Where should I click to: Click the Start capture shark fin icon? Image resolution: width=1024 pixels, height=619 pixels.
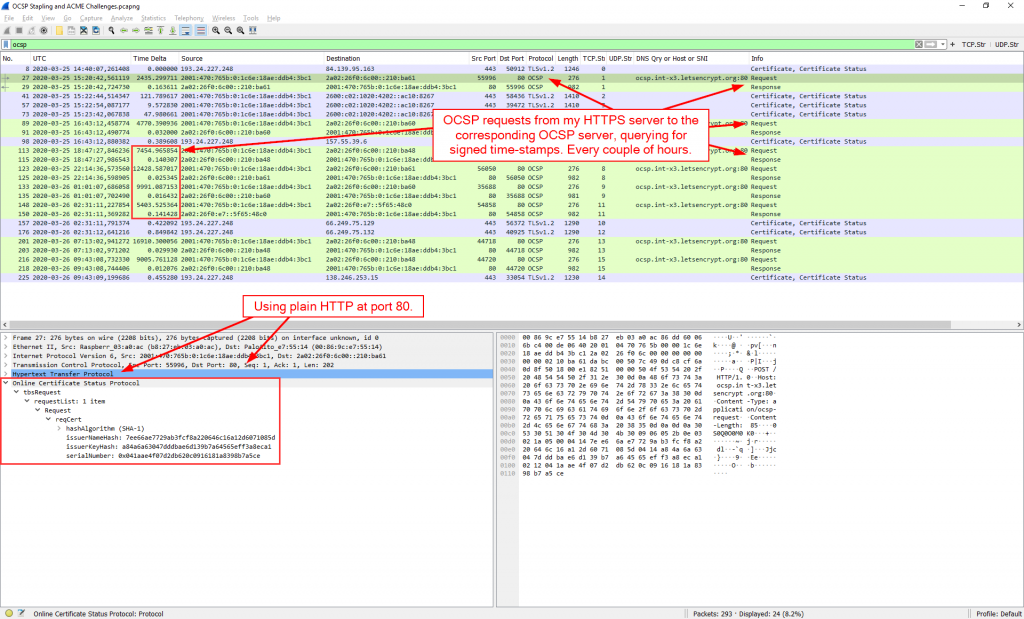8,31
